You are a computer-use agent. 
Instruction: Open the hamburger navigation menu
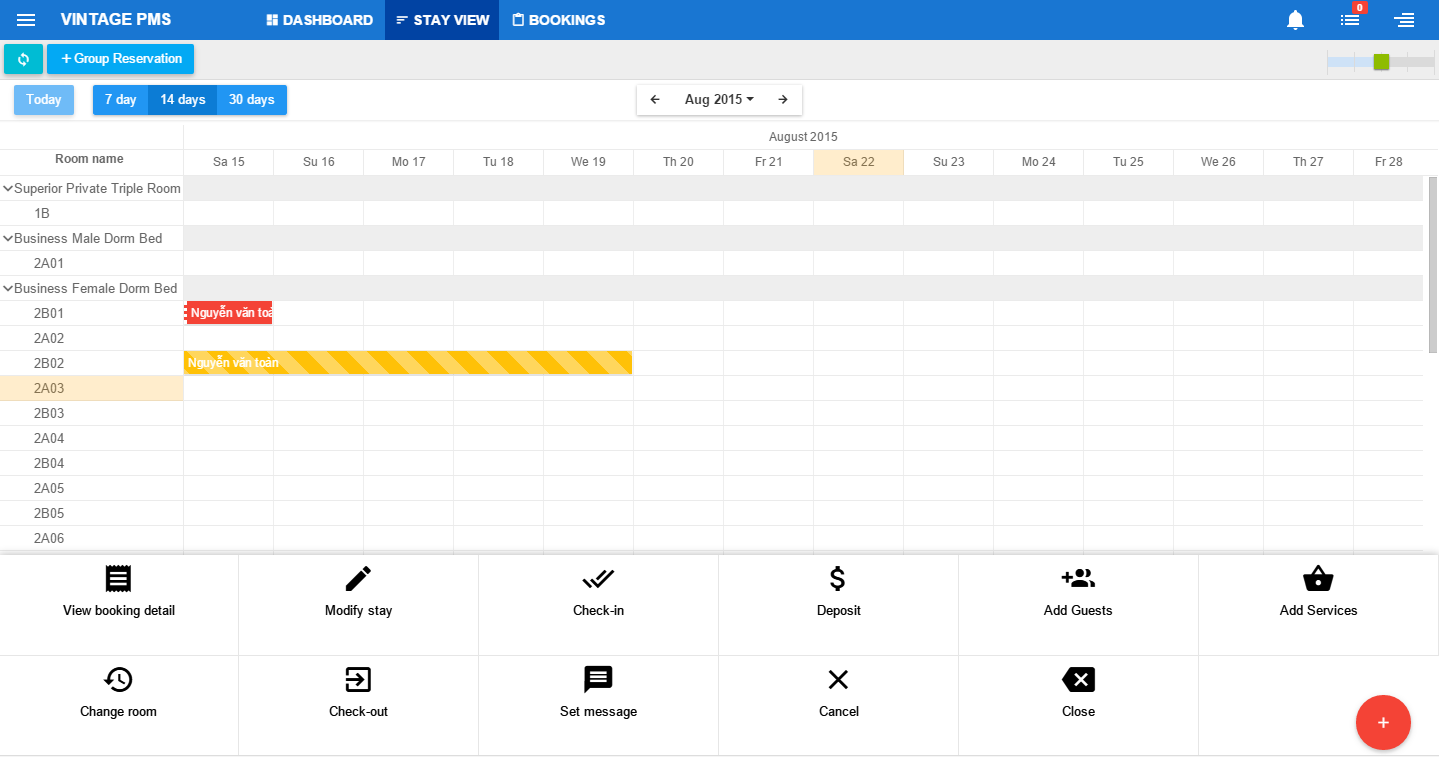tap(26, 20)
